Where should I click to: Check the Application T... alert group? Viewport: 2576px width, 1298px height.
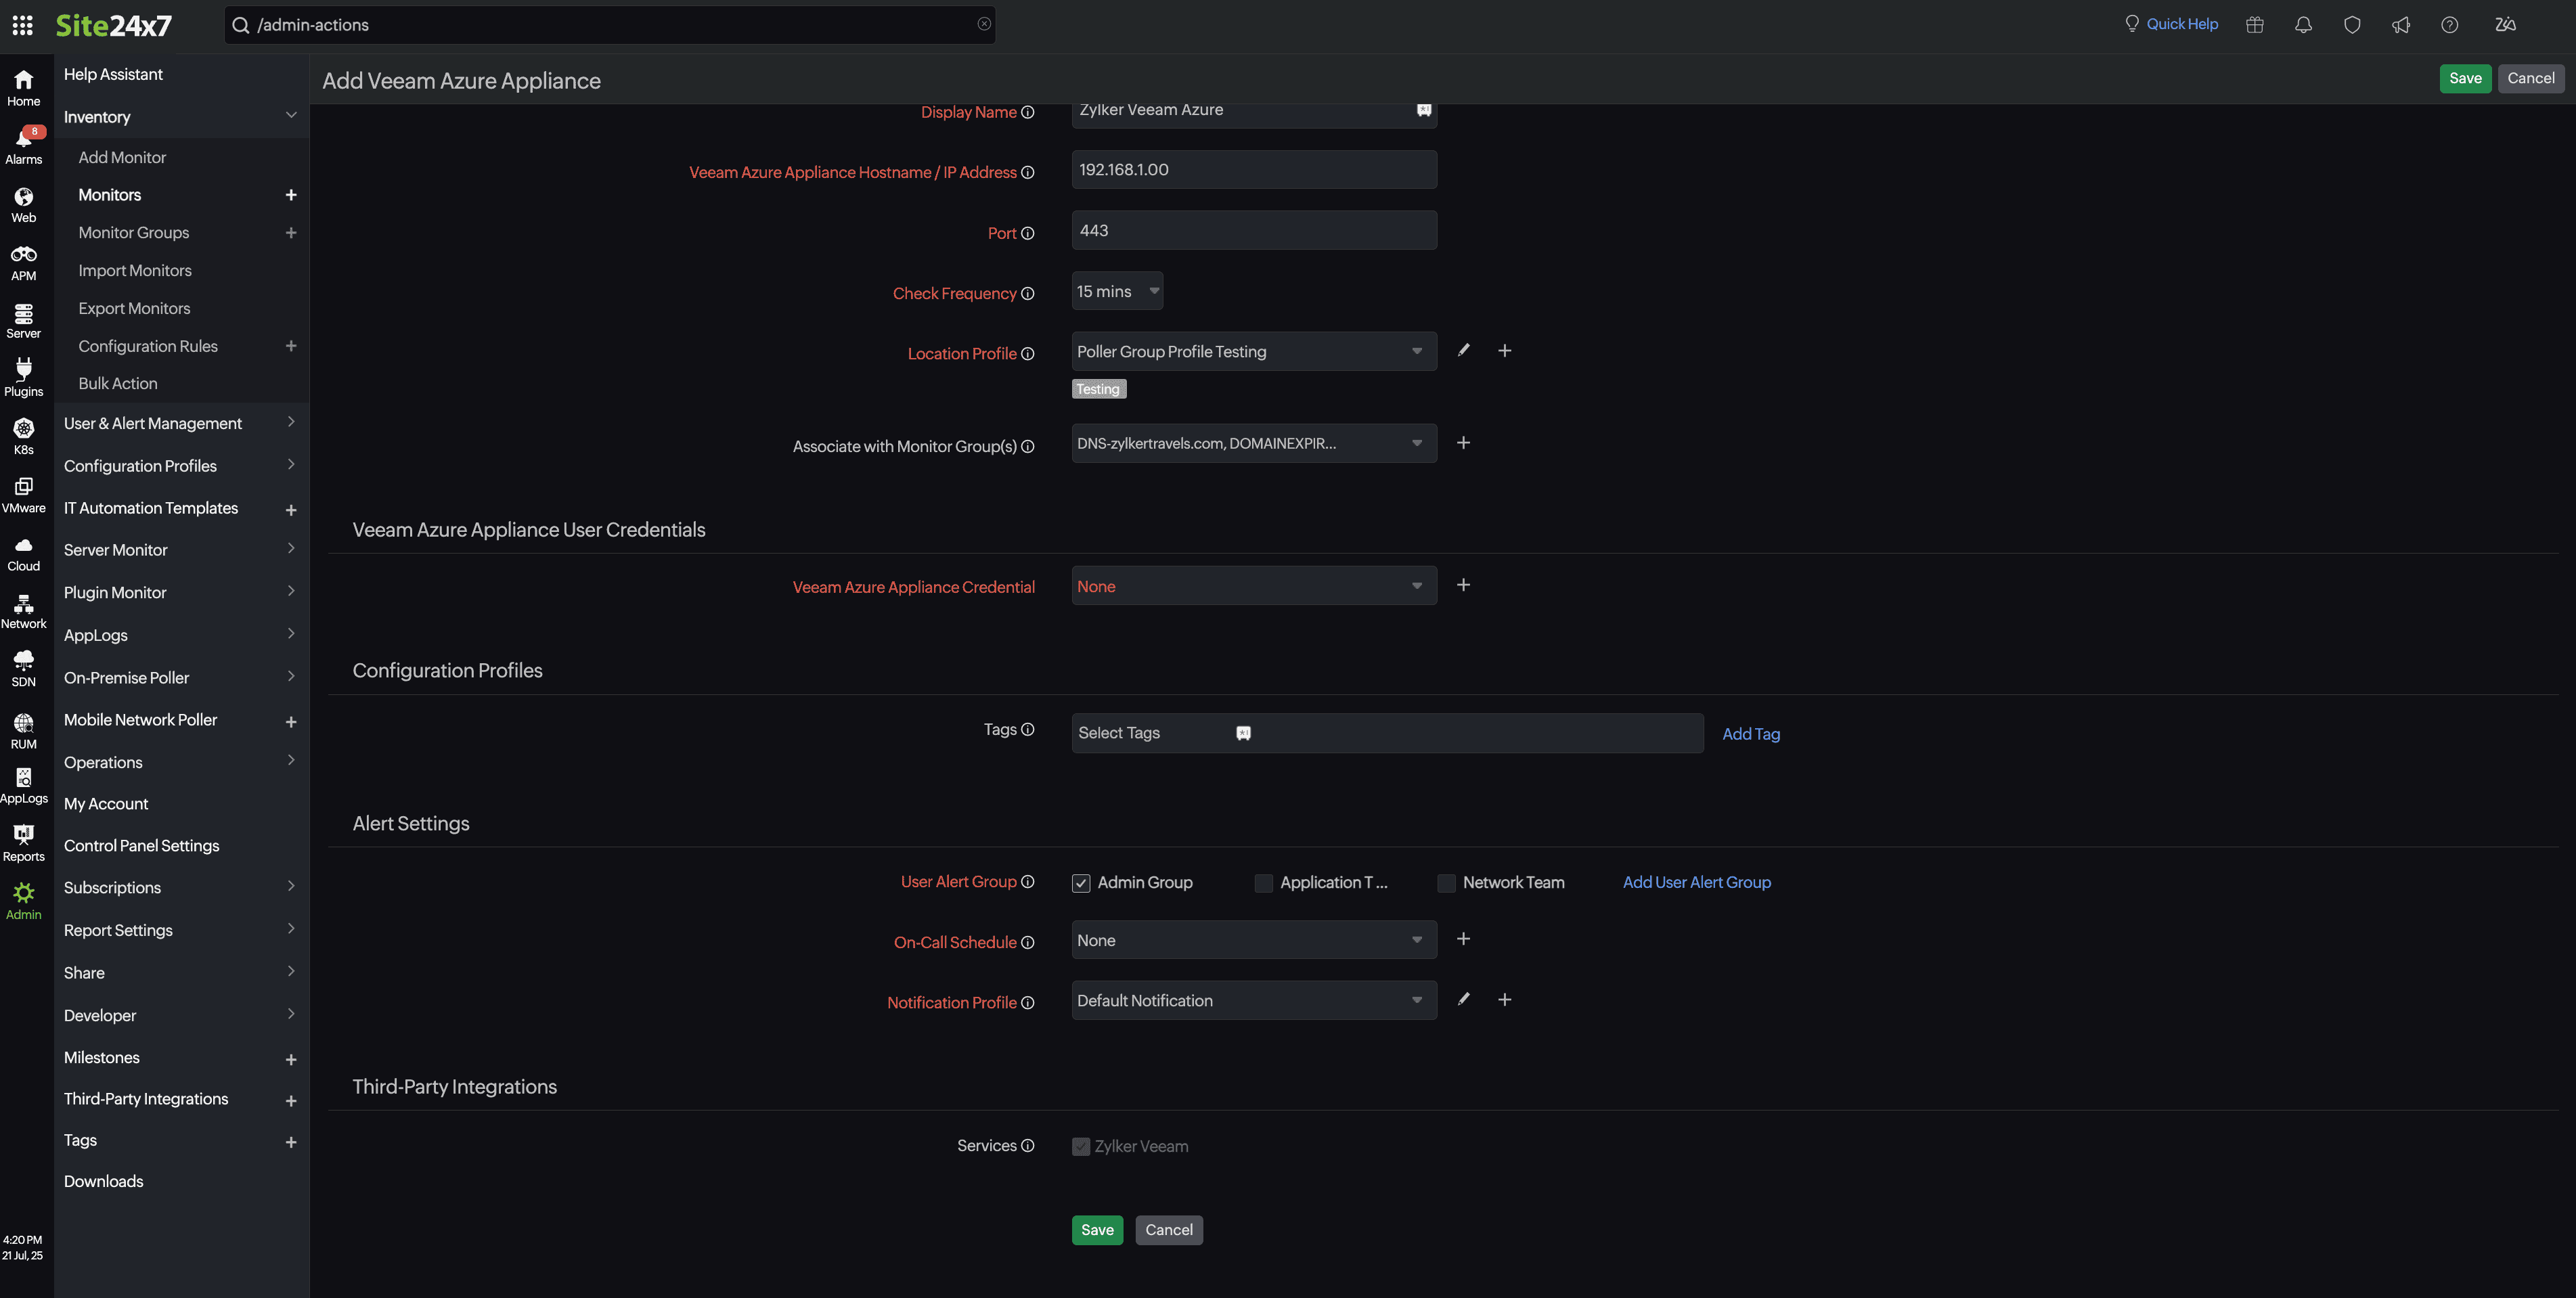click(1263, 883)
